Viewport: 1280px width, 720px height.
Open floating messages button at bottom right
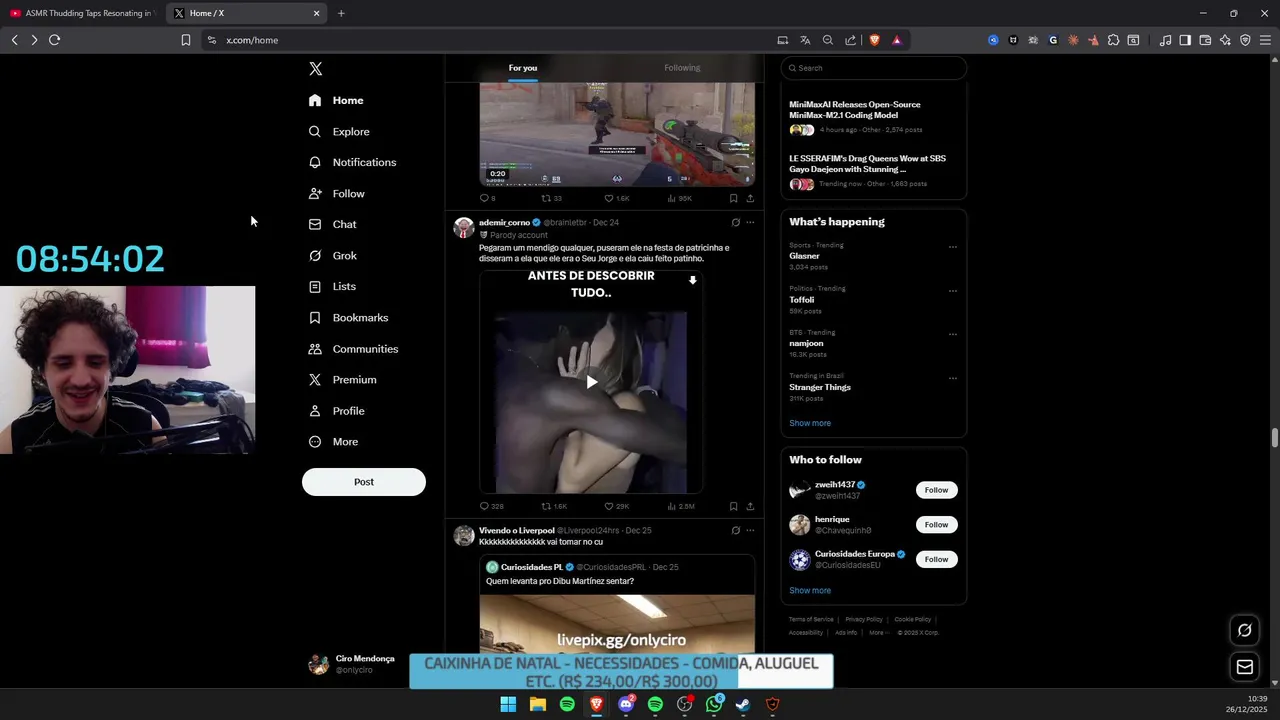pos(1245,667)
